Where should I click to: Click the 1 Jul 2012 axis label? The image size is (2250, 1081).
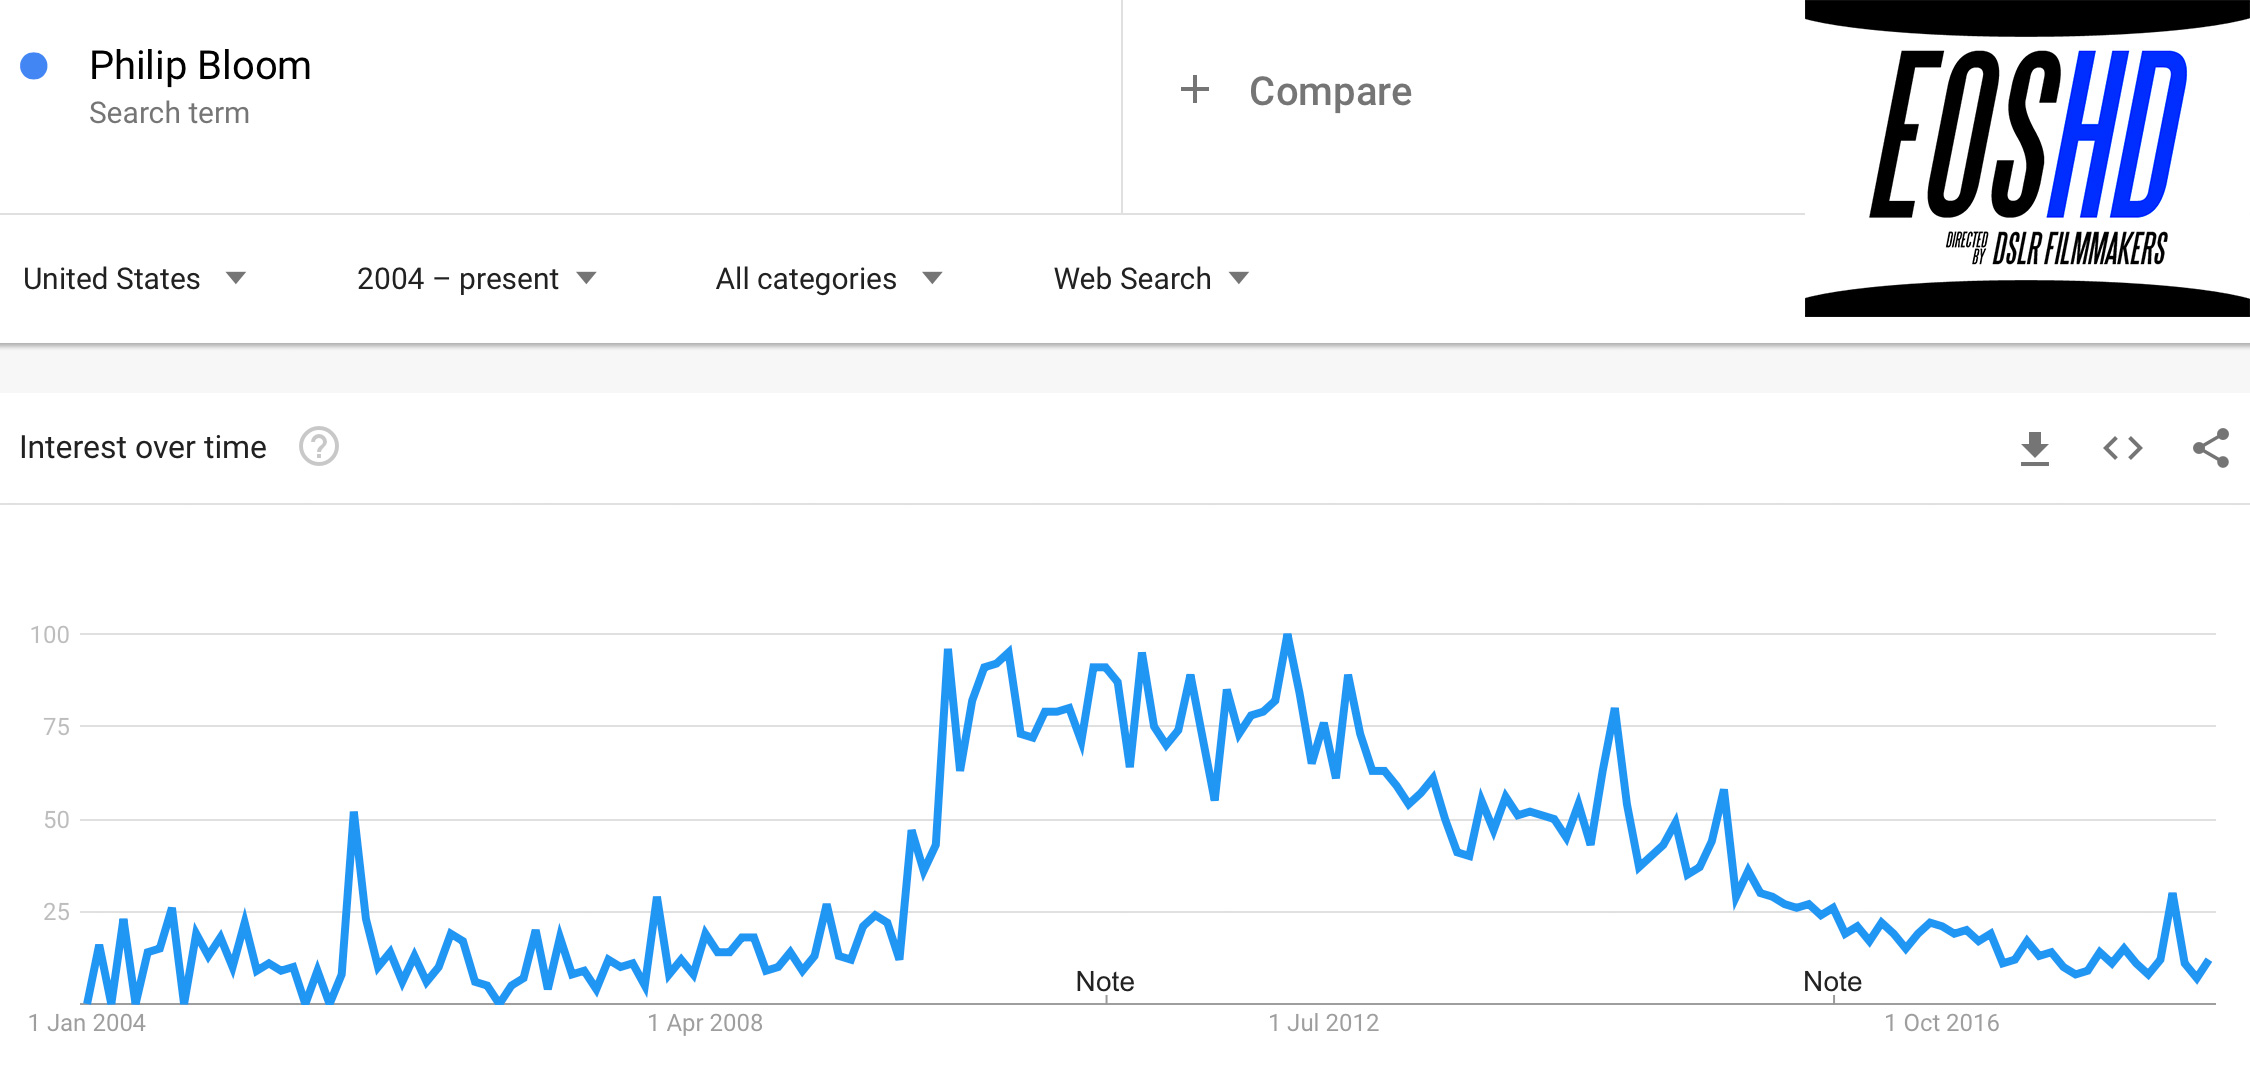pos(1324,1023)
